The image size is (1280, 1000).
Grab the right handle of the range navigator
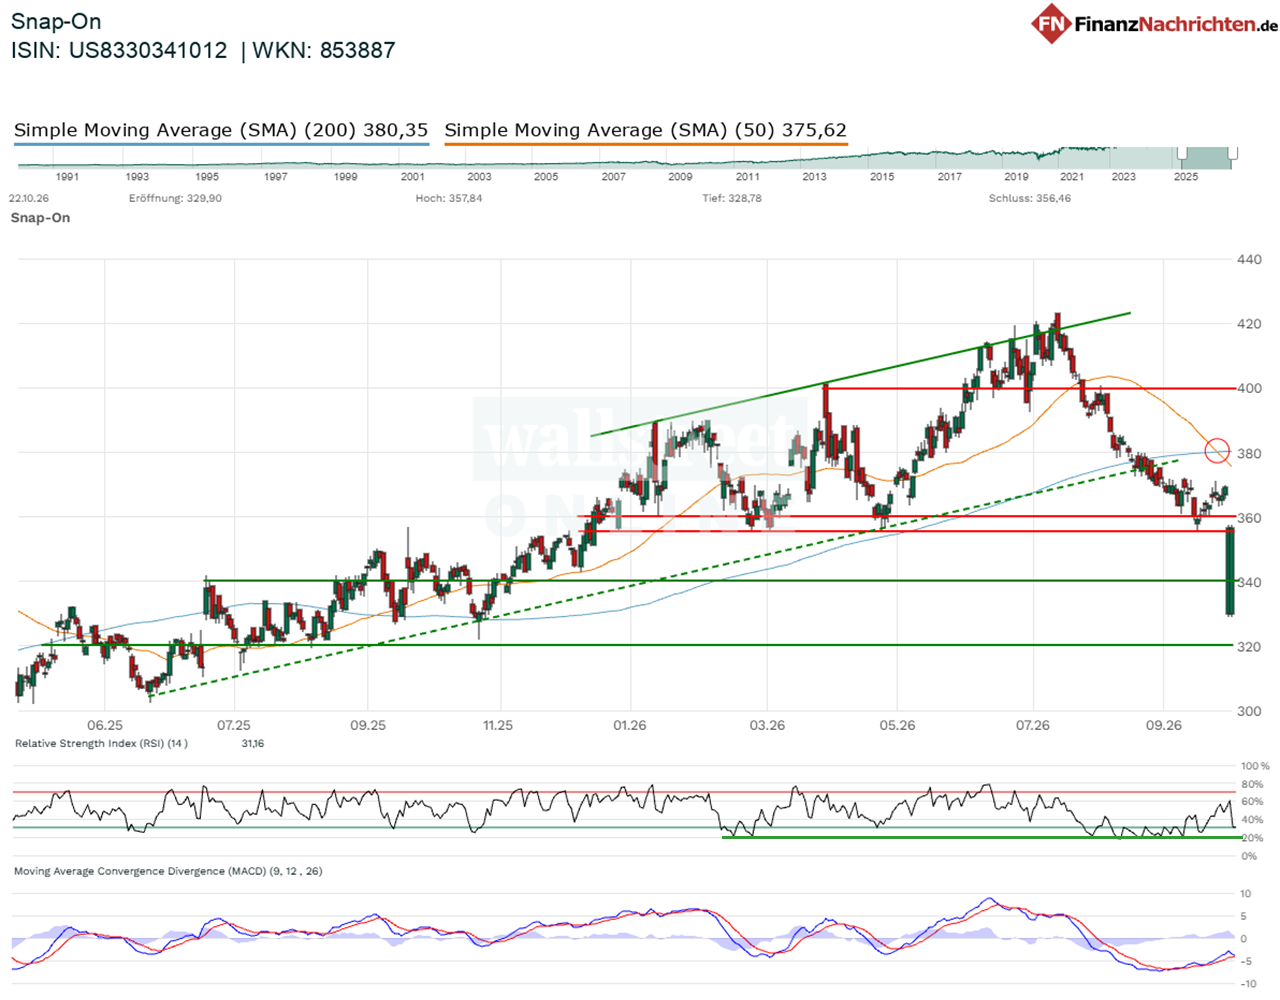tap(1233, 154)
